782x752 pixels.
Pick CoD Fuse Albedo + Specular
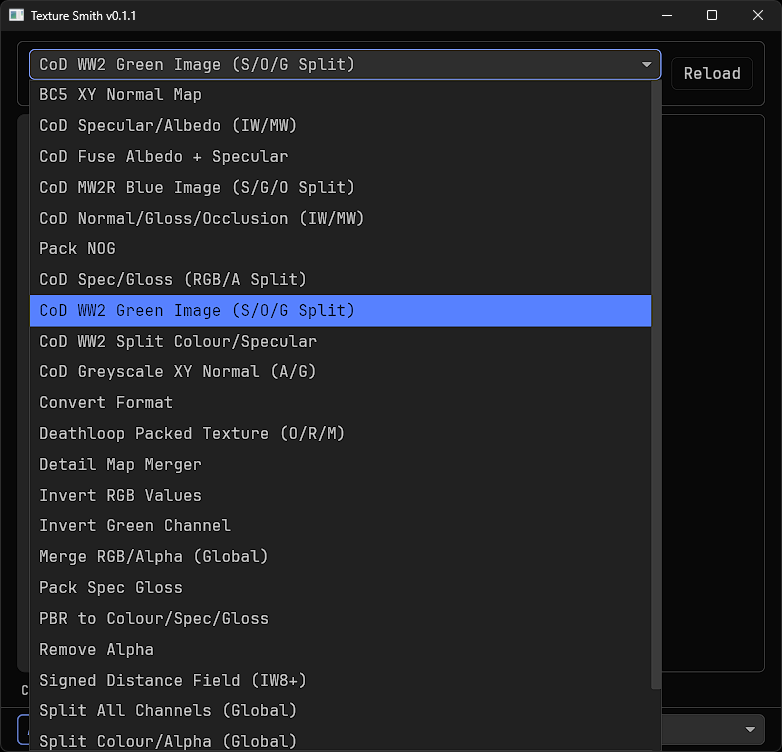[x=340, y=157]
